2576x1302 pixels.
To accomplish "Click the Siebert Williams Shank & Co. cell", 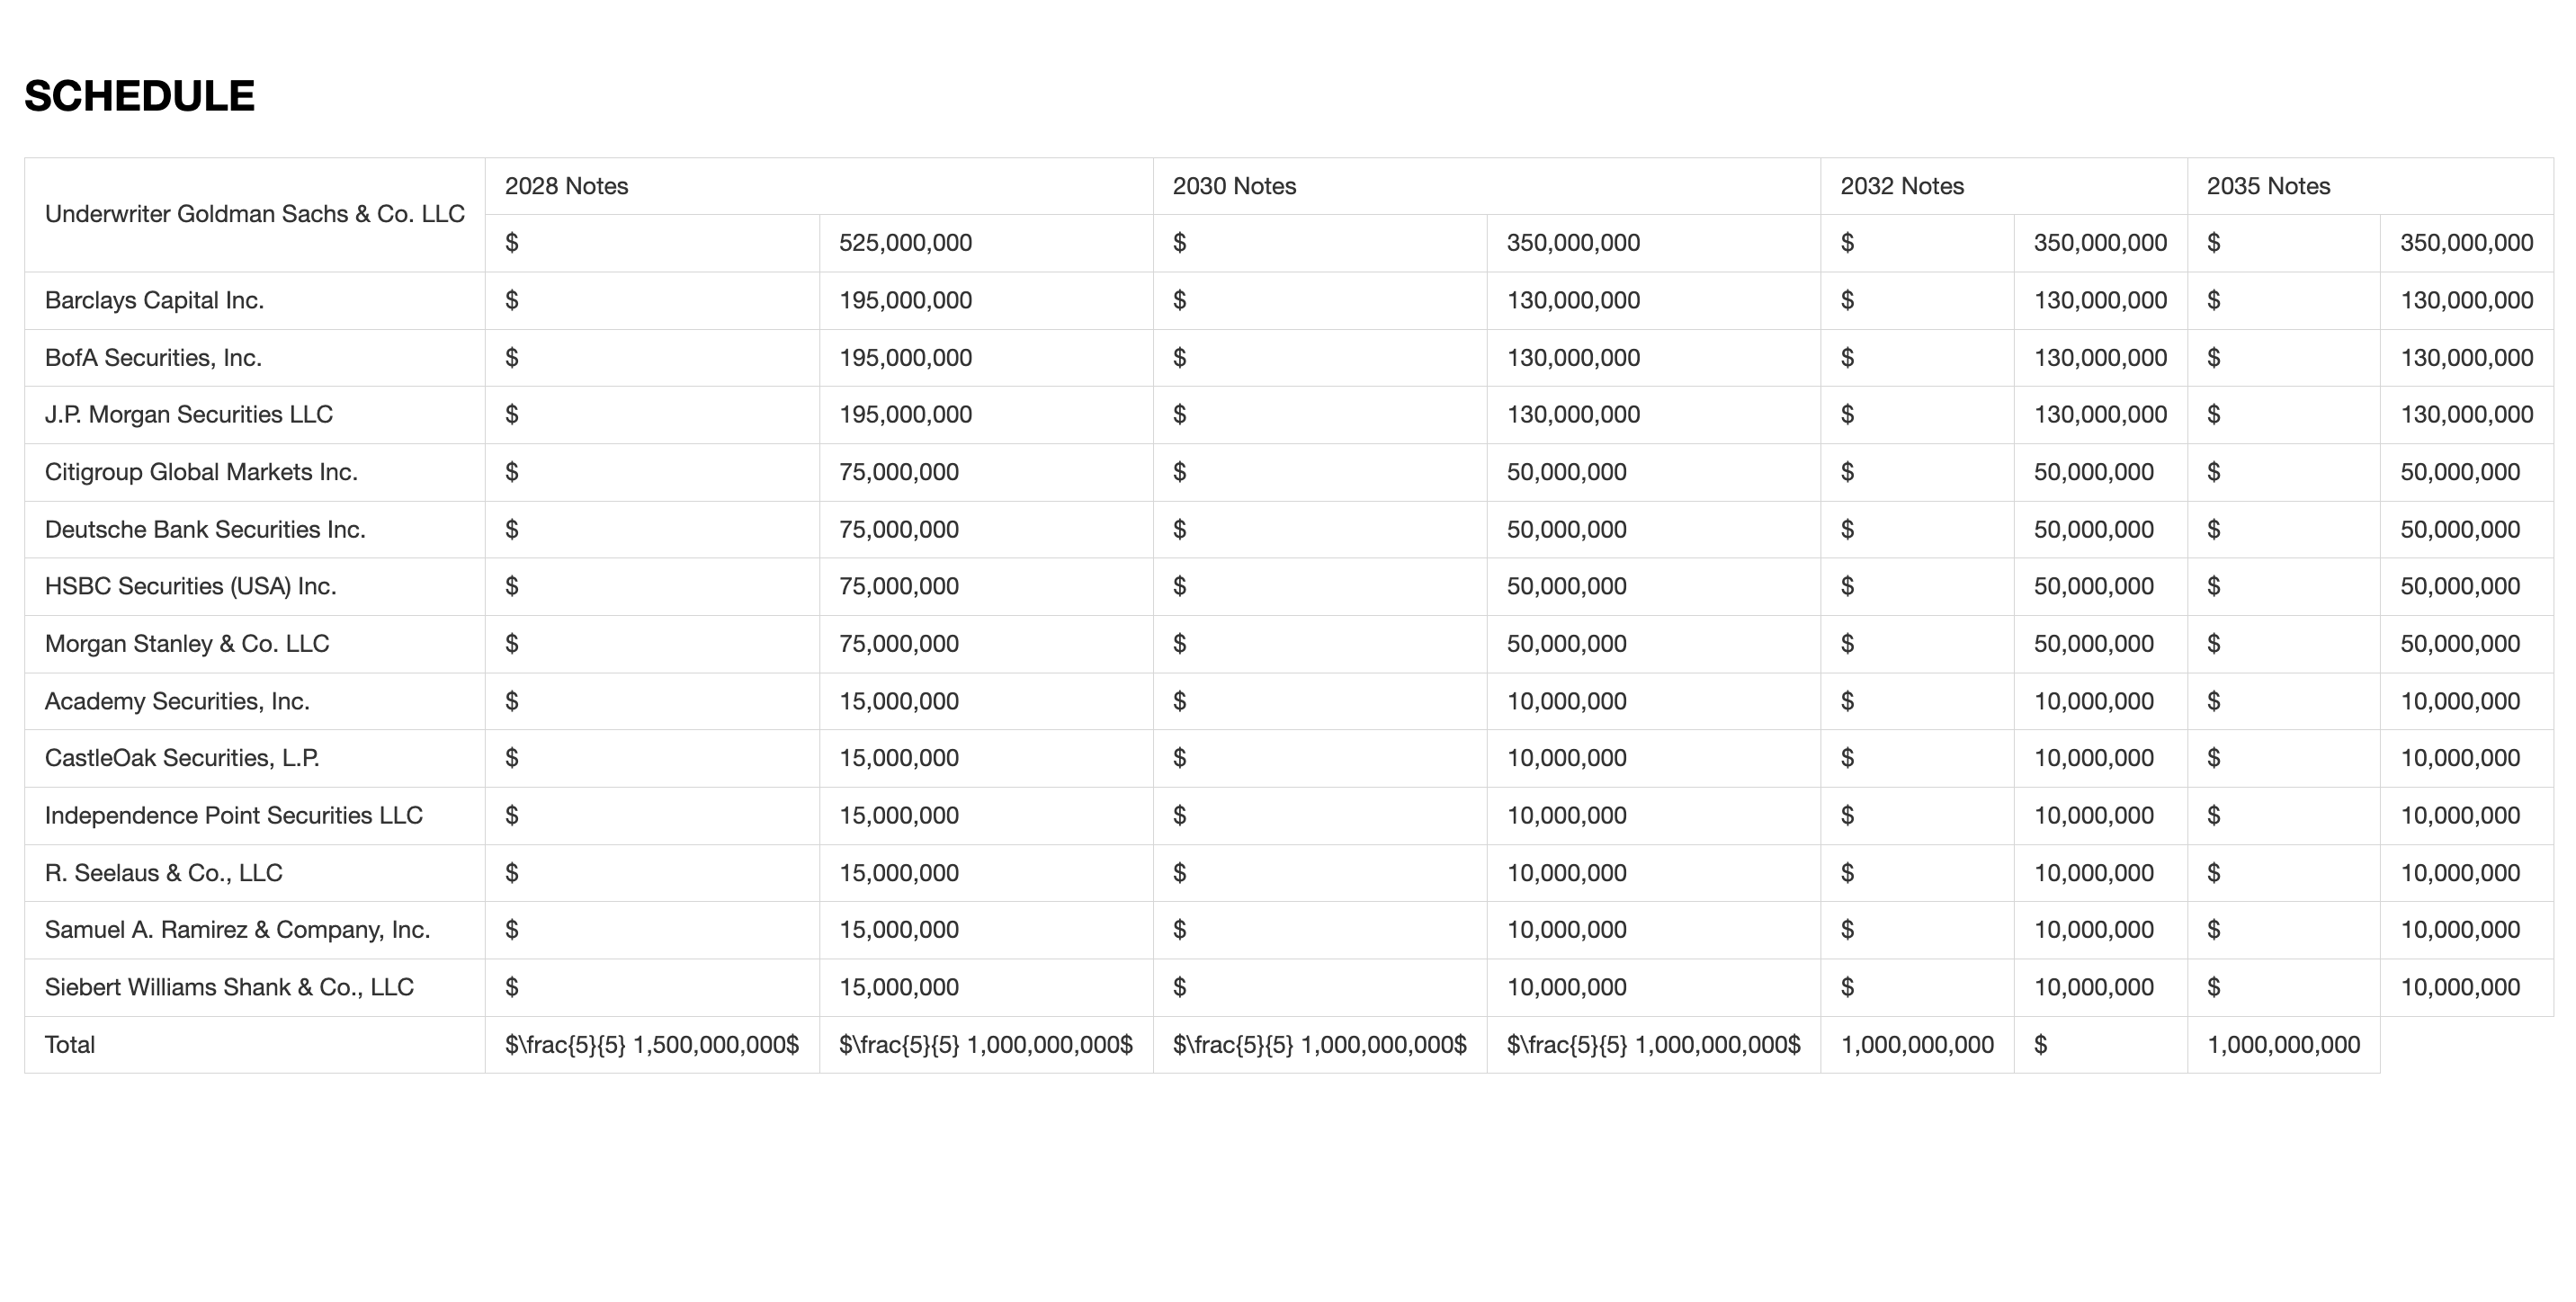I will click(229, 987).
